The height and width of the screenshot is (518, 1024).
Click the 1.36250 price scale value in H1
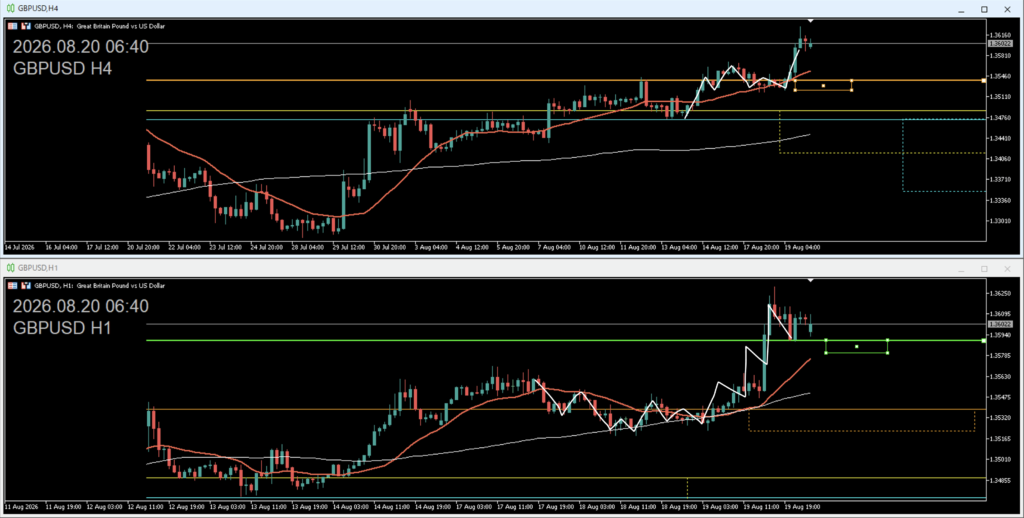click(1000, 294)
